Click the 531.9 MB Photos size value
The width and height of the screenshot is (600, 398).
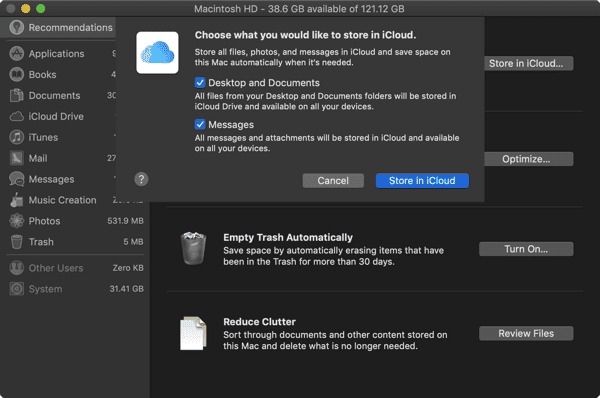click(126, 221)
